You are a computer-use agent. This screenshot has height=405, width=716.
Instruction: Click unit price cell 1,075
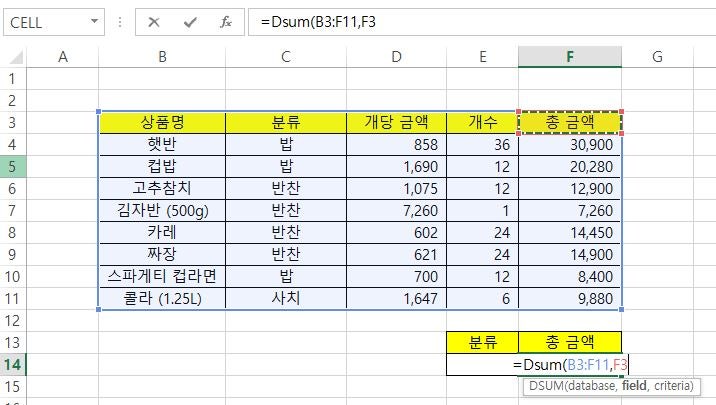click(x=396, y=189)
